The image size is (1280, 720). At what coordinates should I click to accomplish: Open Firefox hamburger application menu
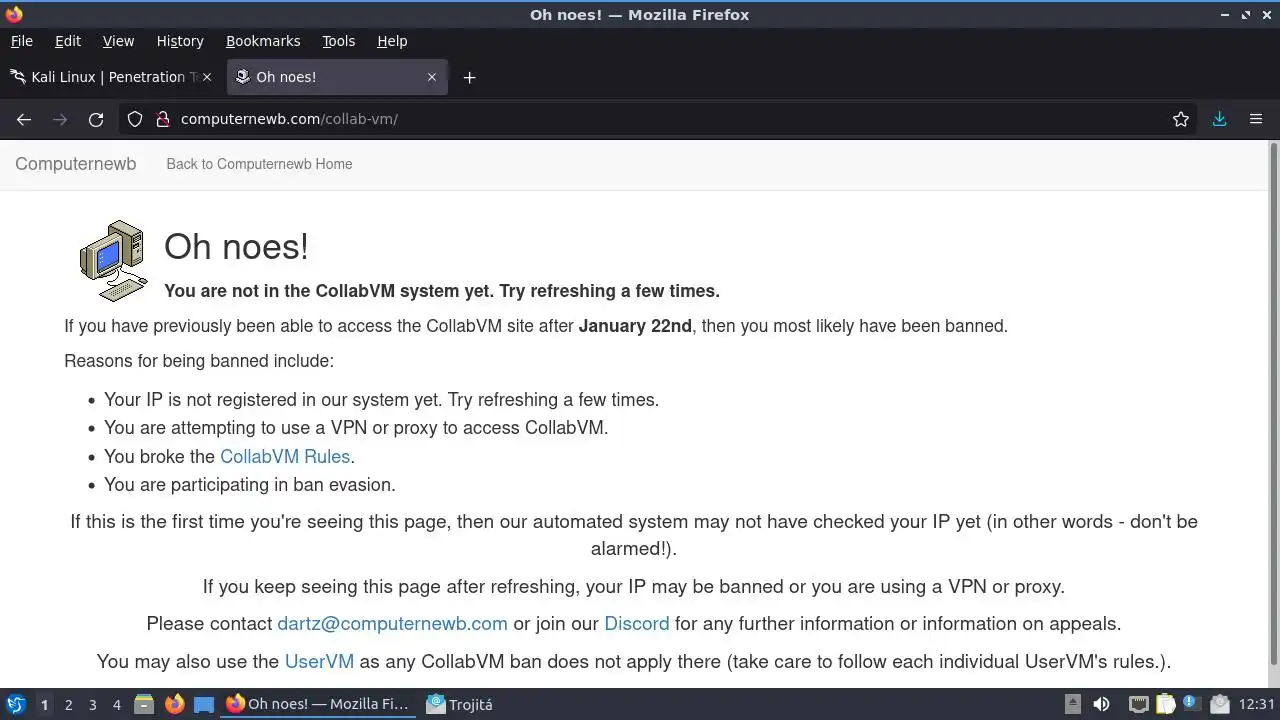(1256, 119)
